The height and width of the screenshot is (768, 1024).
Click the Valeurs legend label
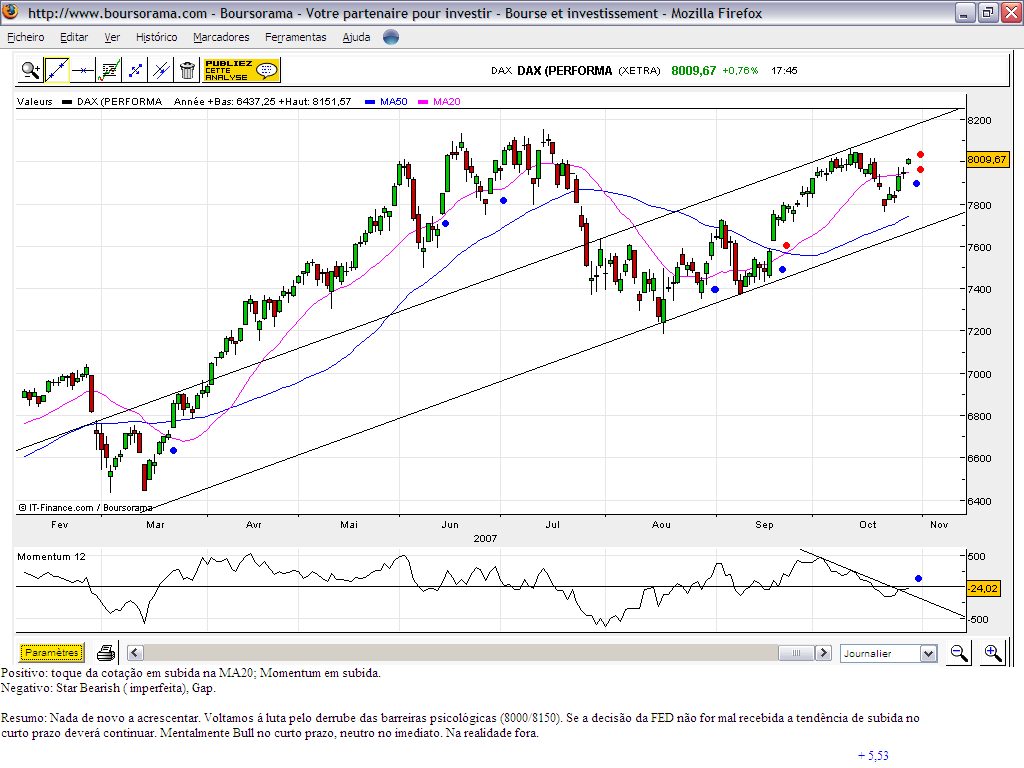coord(35,101)
